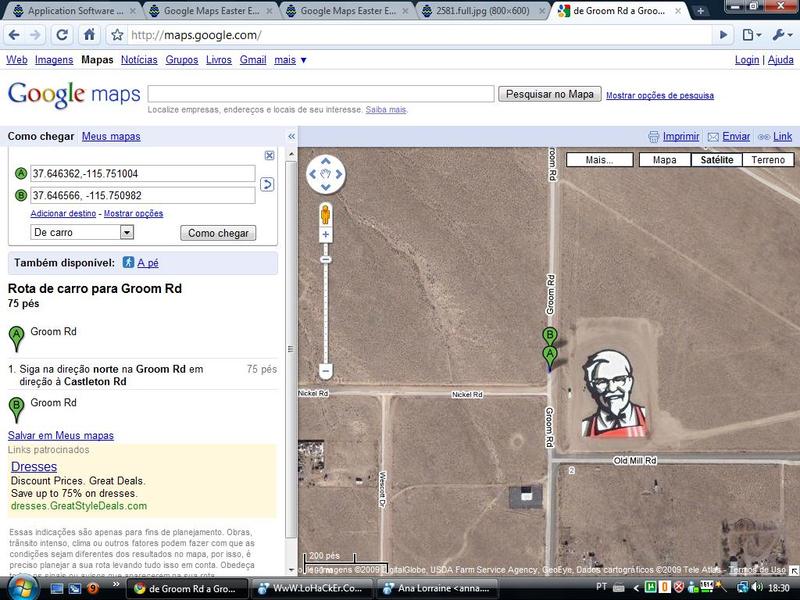Image resolution: width=800 pixels, height=600 pixels.
Task: Reload the page with refresh icon
Action: (x=62, y=35)
